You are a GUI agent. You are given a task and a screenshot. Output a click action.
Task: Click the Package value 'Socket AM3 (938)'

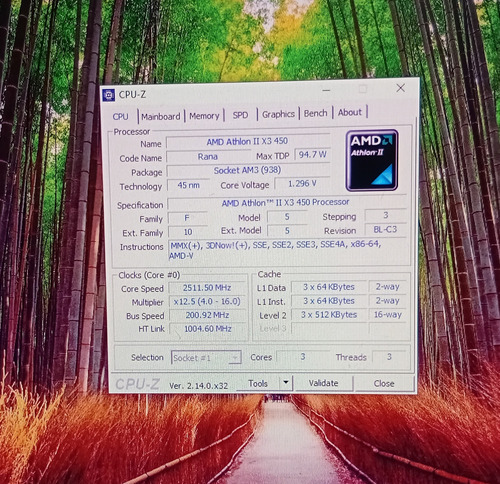pyautogui.click(x=247, y=170)
